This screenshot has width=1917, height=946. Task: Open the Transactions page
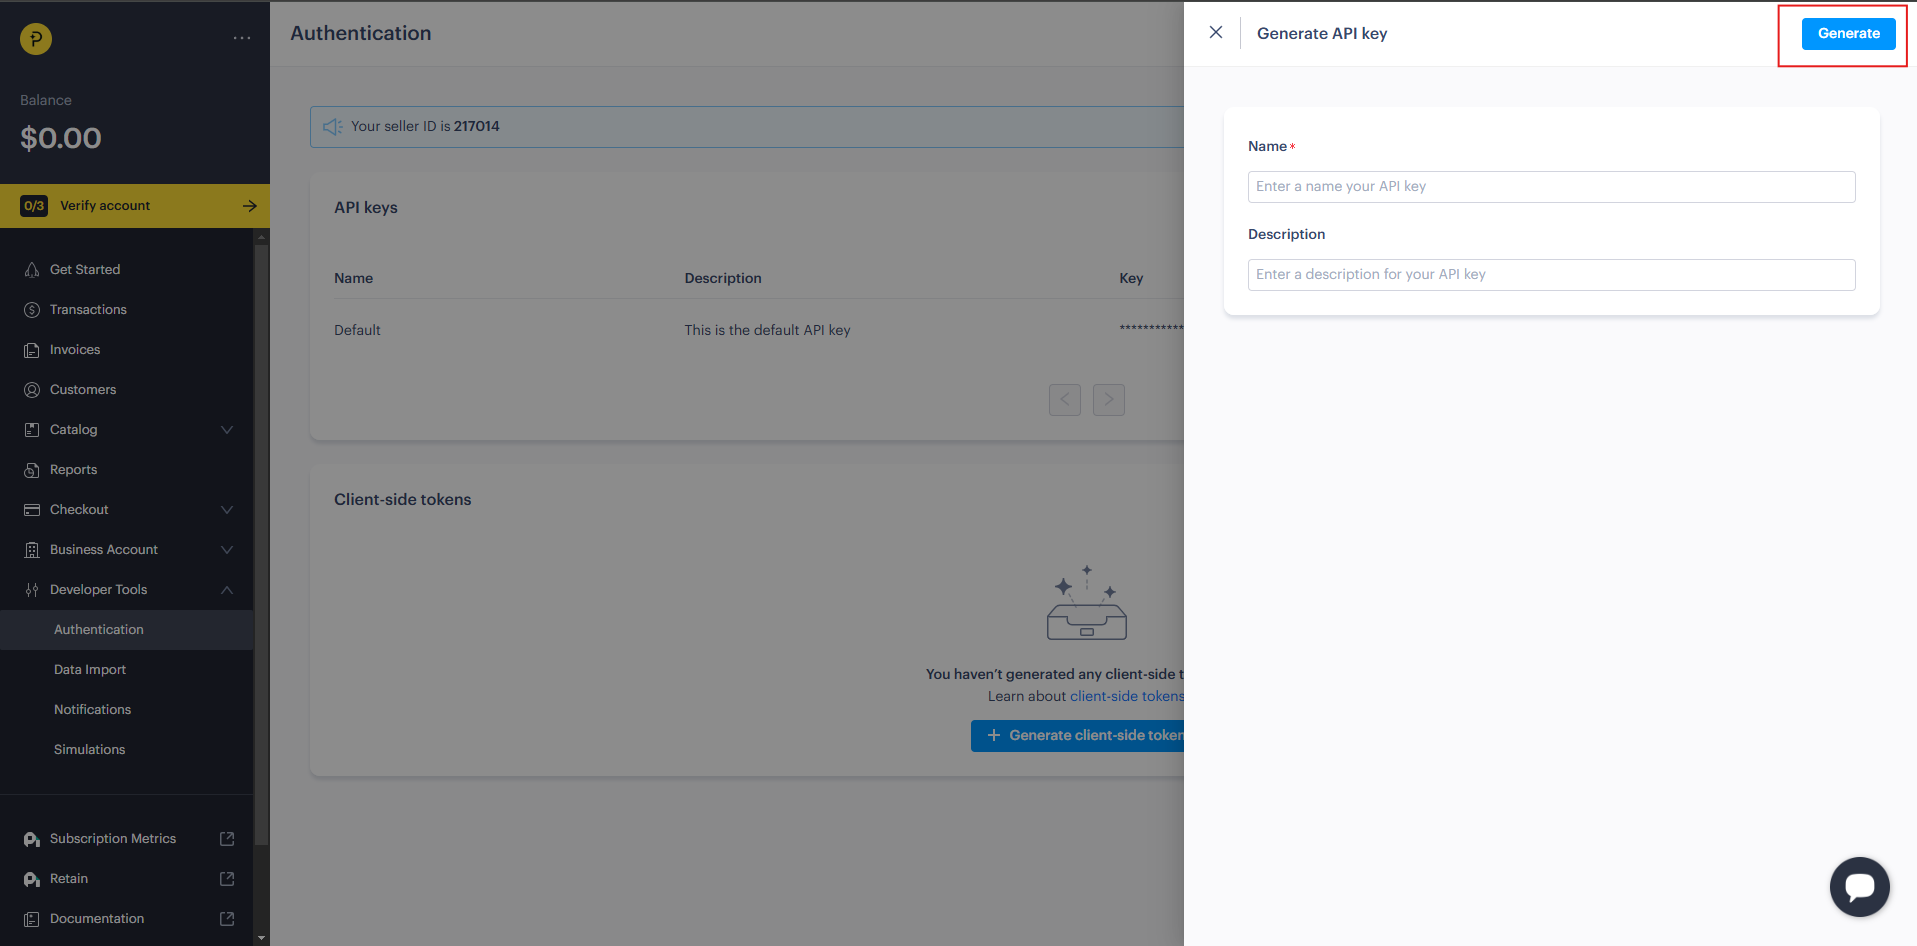[x=88, y=310]
